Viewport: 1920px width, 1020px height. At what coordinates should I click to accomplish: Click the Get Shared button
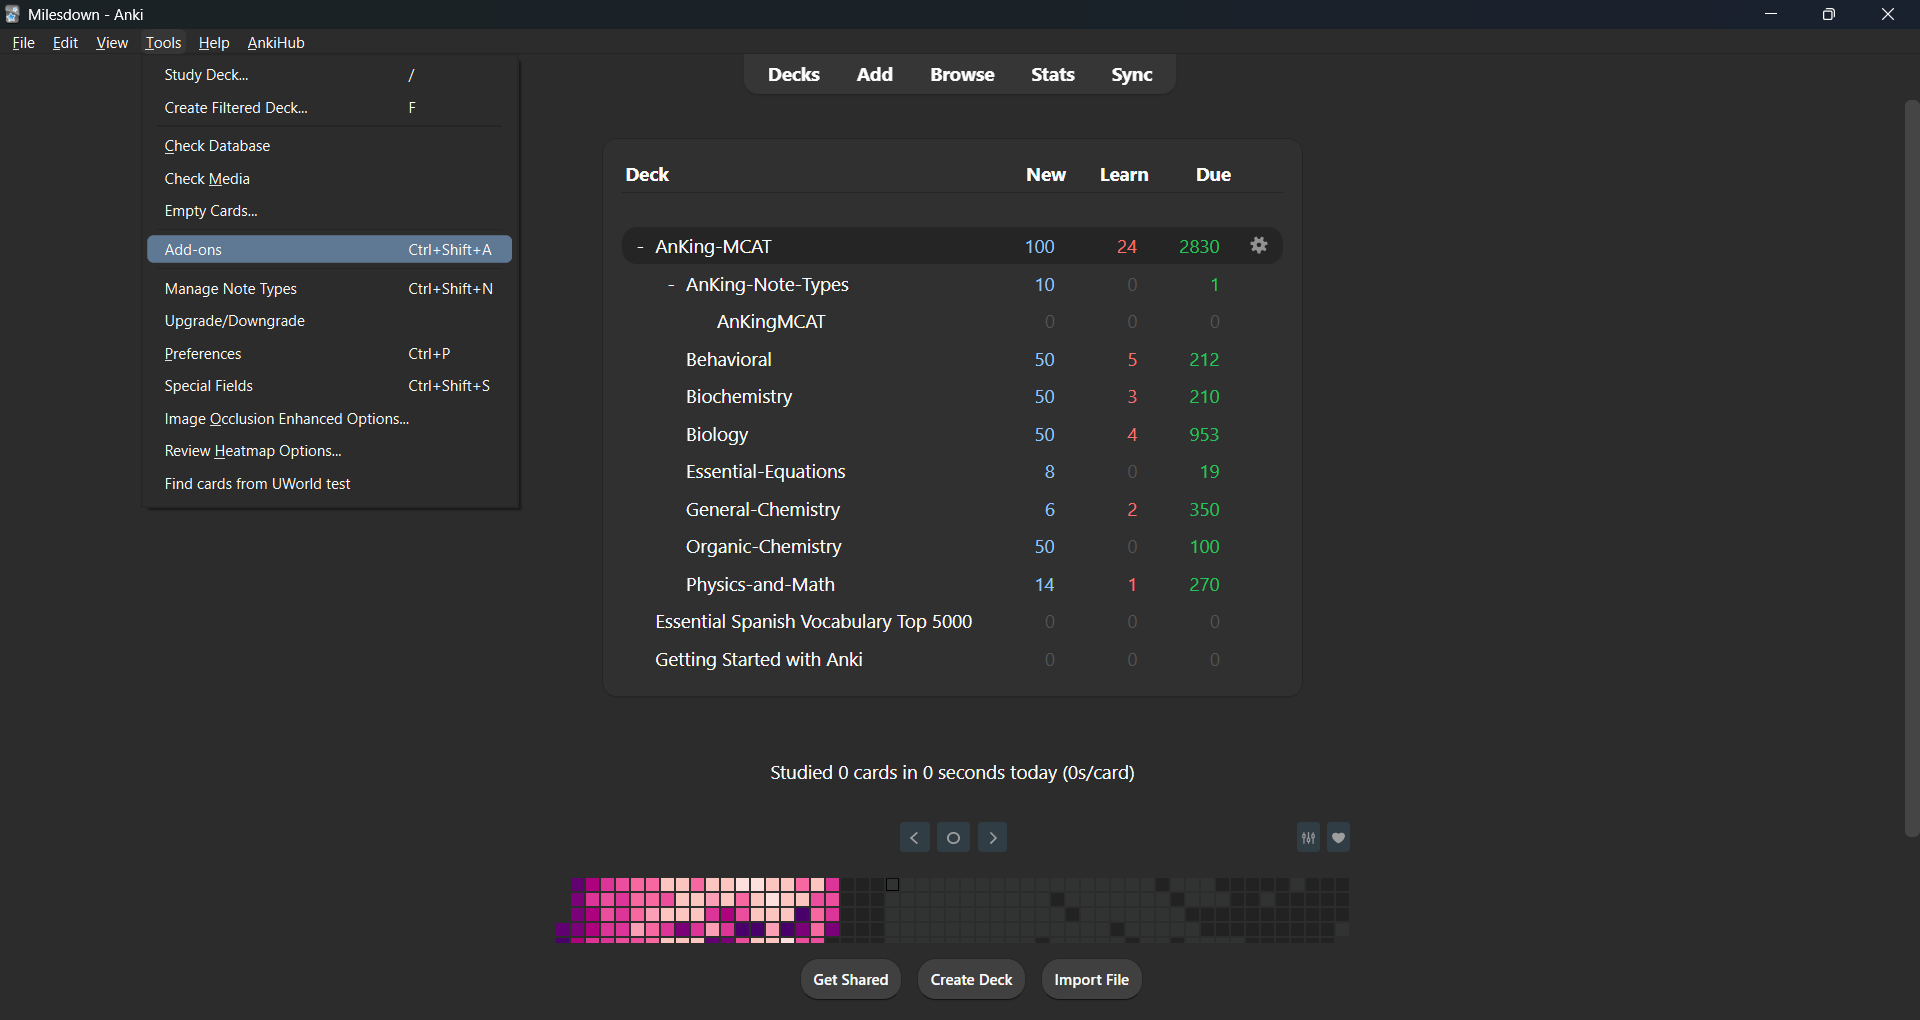coord(851,980)
